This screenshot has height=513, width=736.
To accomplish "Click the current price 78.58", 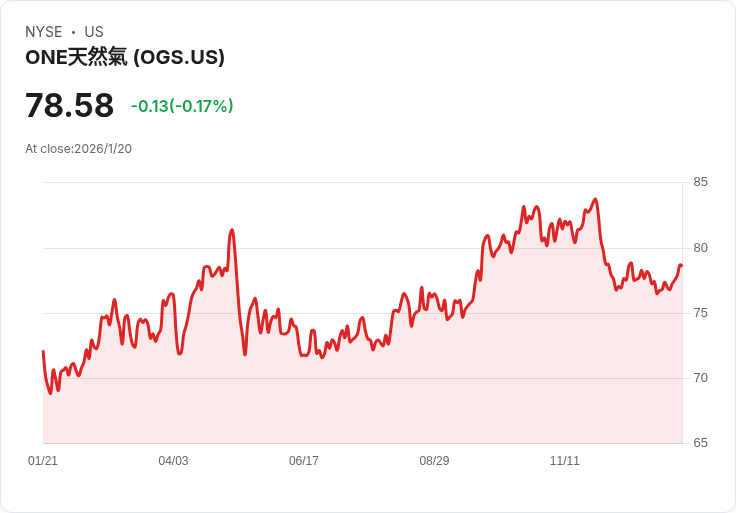I will coord(69,105).
